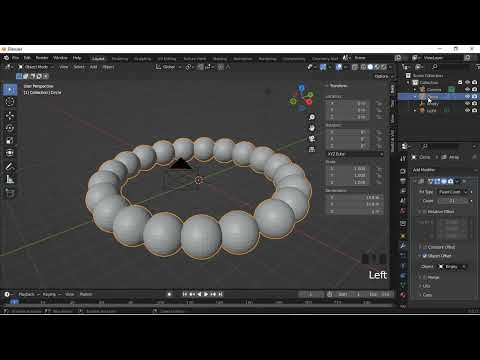Screen dimensions: 480x360
Task: Toggle camera view with the camera icon
Action: (312, 139)
